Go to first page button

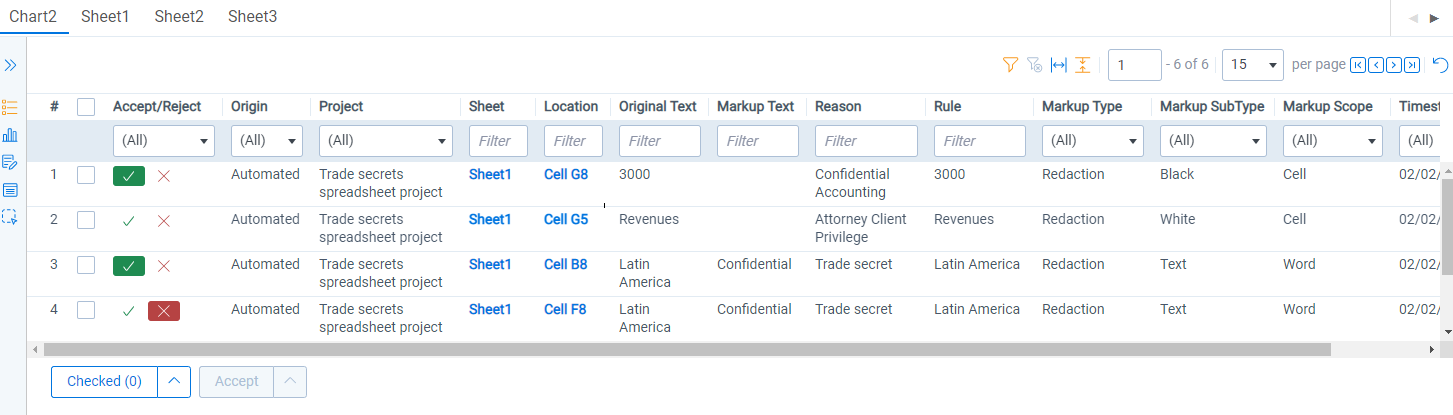1358,65
